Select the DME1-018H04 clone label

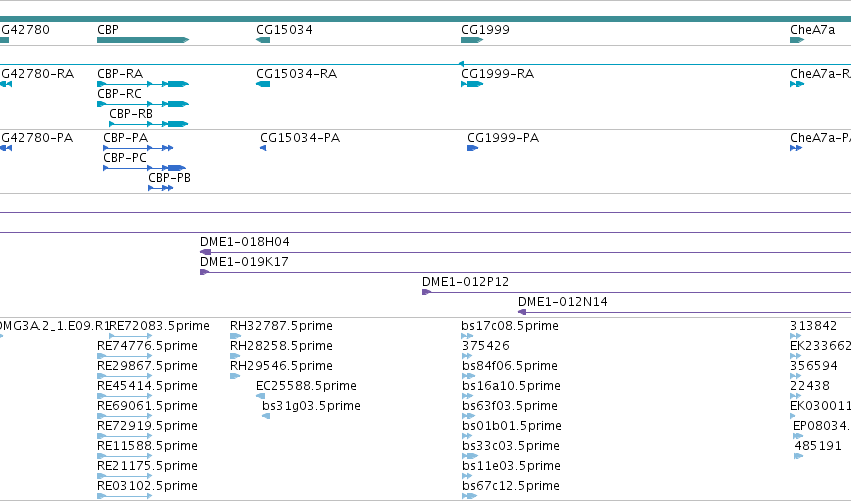245,242
